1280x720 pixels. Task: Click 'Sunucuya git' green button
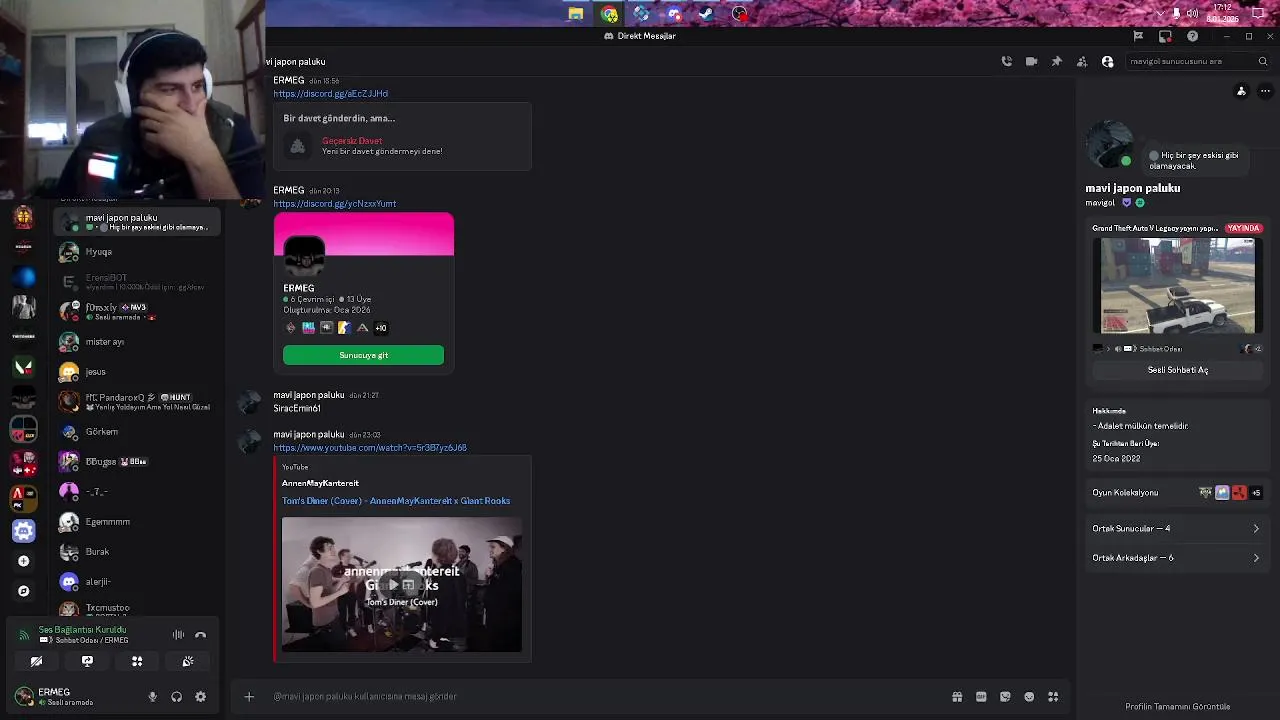coord(363,355)
